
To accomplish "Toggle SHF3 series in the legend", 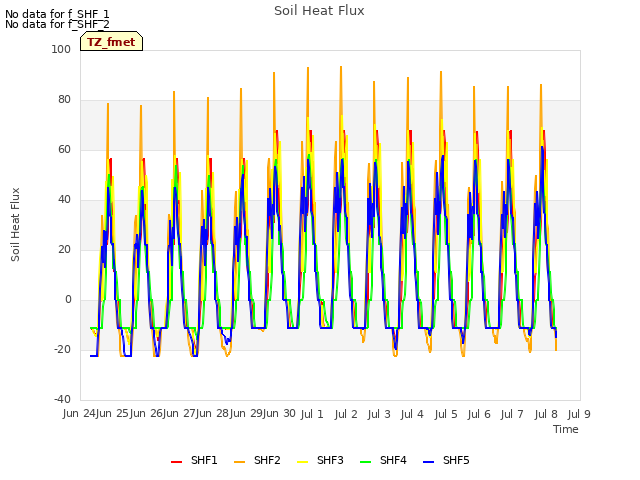I will coord(320,460).
